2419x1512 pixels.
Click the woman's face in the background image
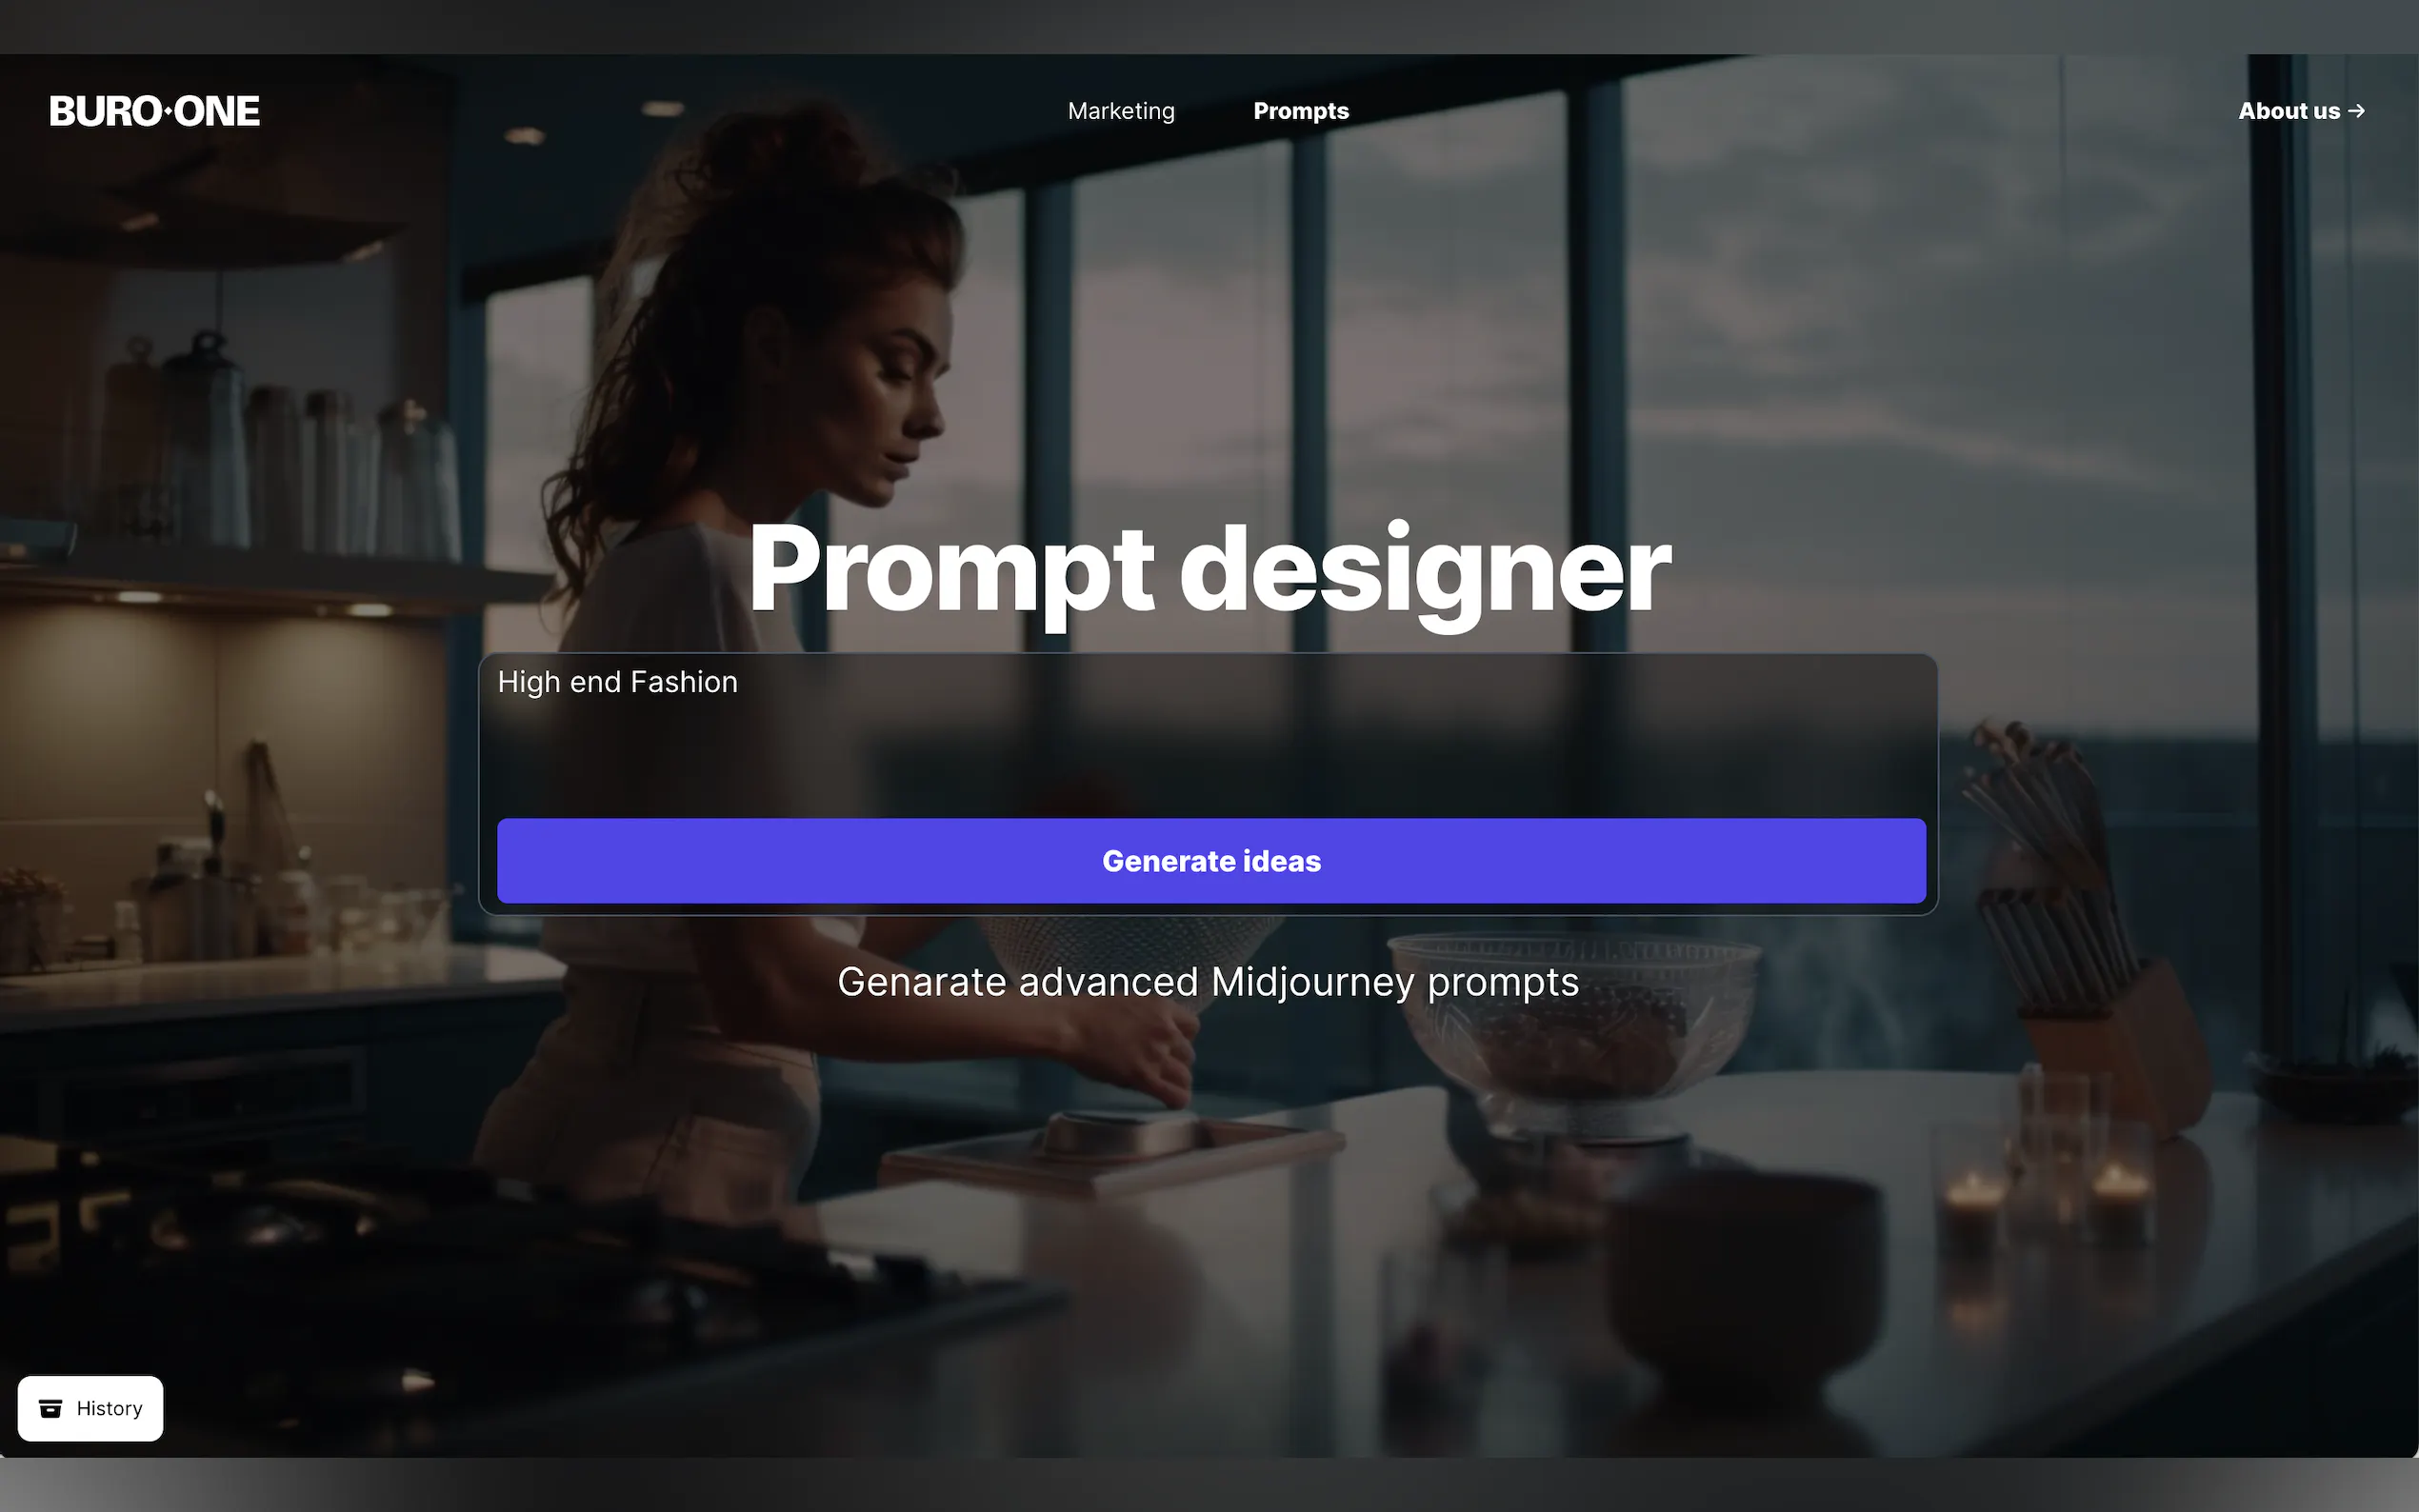pos(880,400)
